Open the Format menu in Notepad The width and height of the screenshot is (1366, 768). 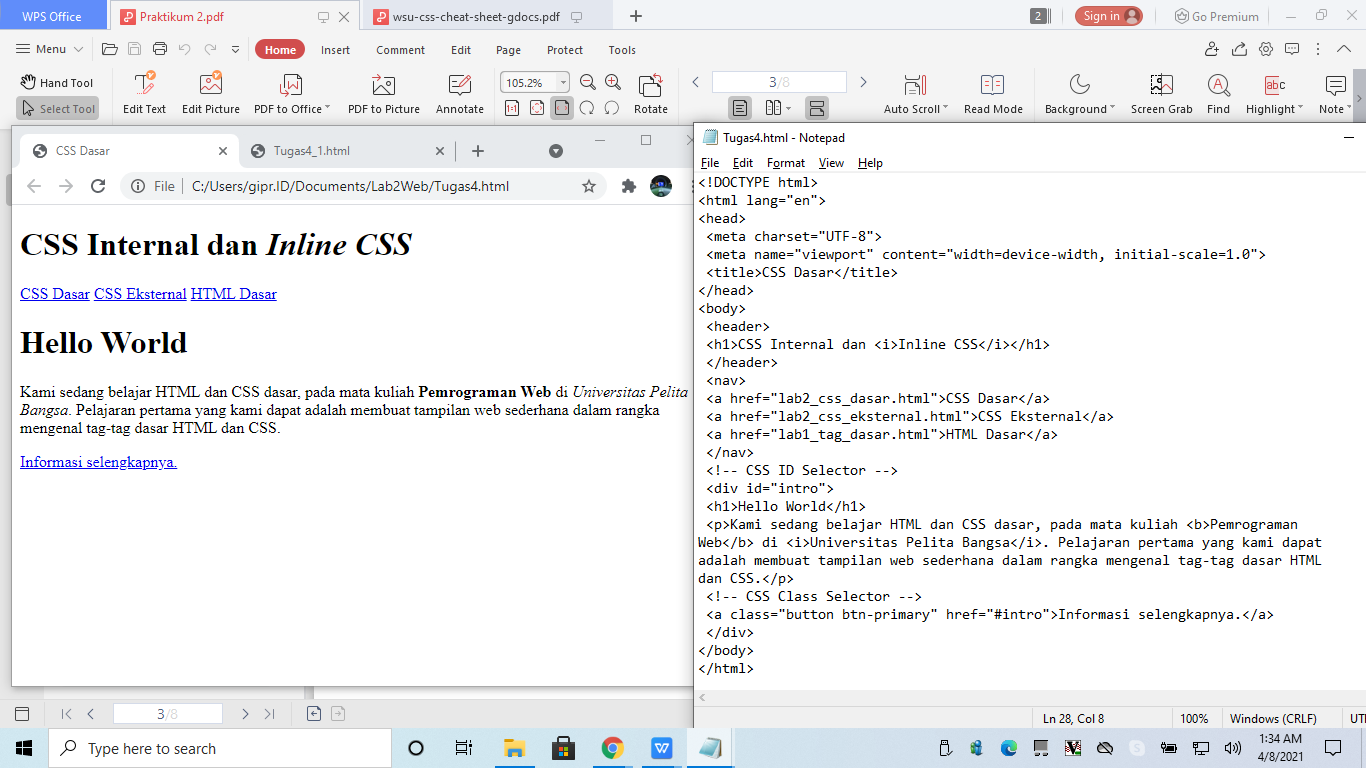(786, 162)
